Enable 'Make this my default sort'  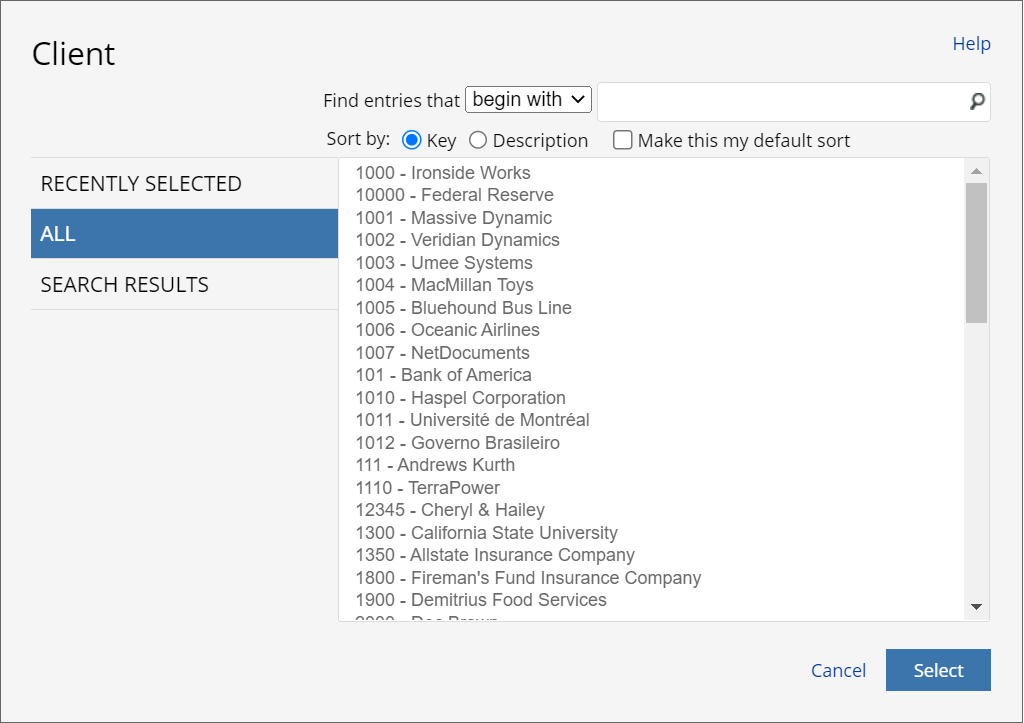[x=622, y=140]
